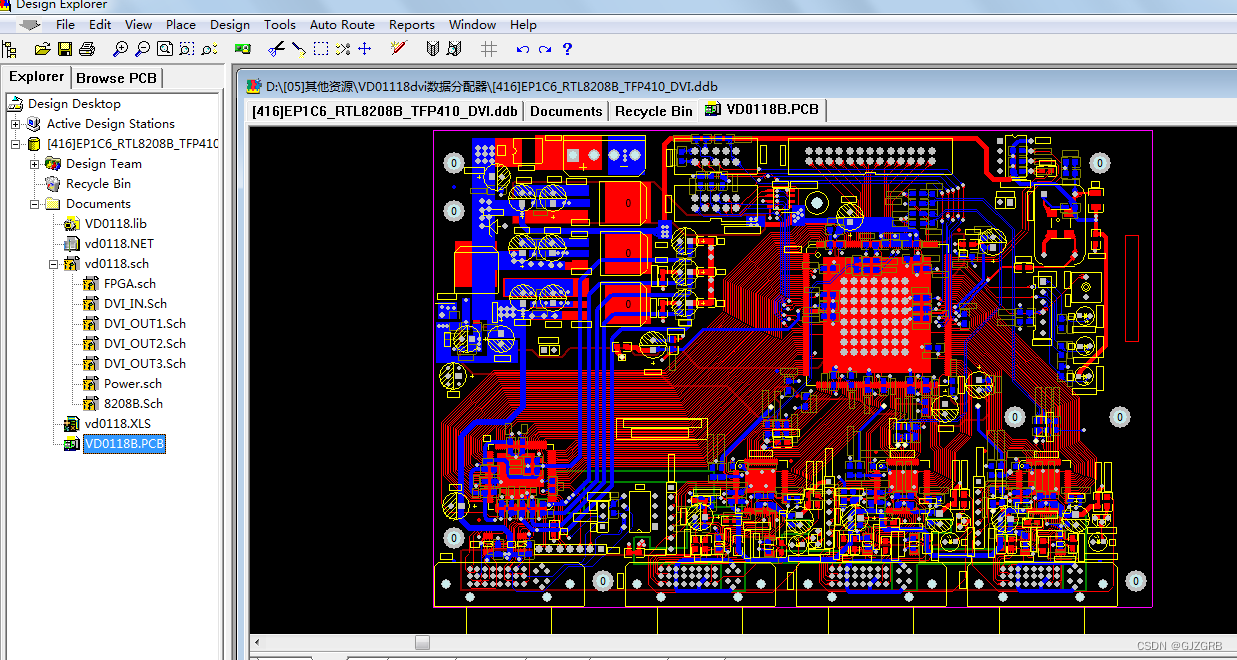Select the Zoom Out tool
Viewport: 1237px width, 660px height.
(x=143, y=48)
